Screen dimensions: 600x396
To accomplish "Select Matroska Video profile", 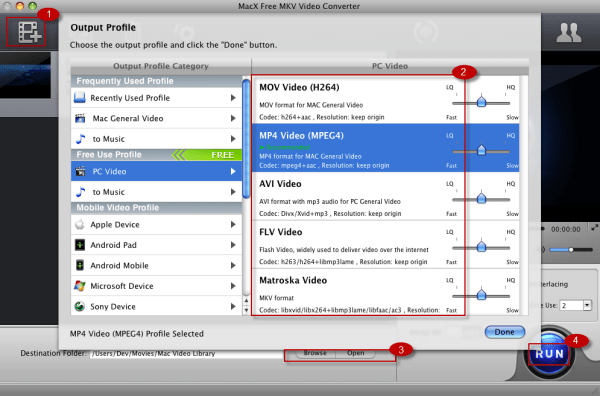I will click(385, 292).
